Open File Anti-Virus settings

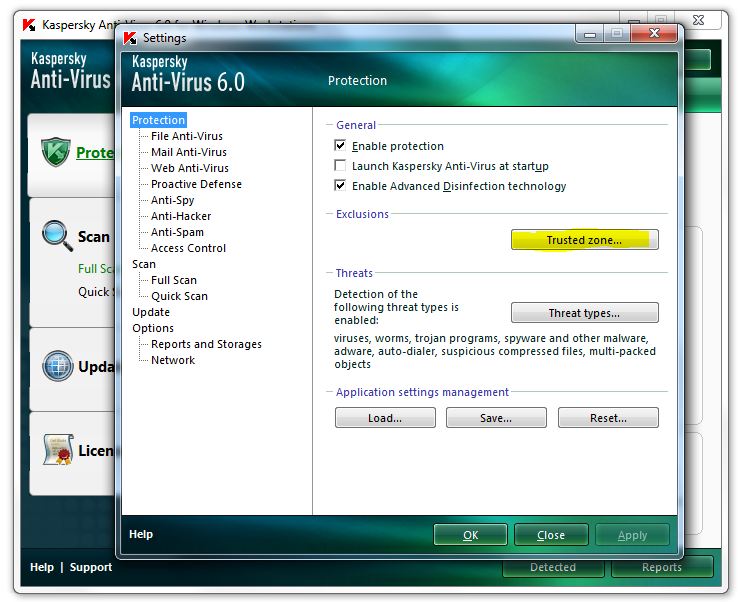(186, 136)
